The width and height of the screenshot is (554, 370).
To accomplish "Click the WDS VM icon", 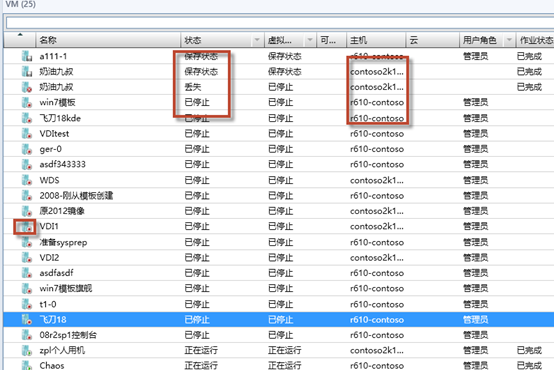I will [x=27, y=180].
